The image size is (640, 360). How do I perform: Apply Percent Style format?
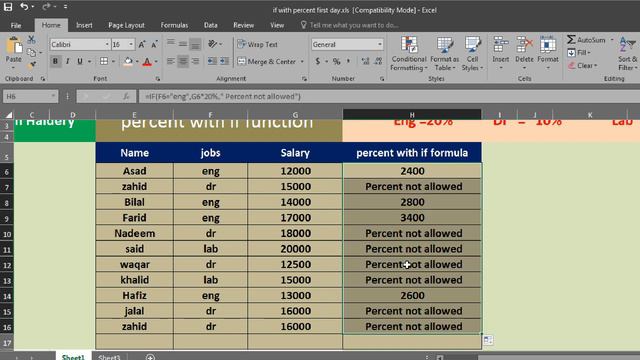tap(336, 61)
